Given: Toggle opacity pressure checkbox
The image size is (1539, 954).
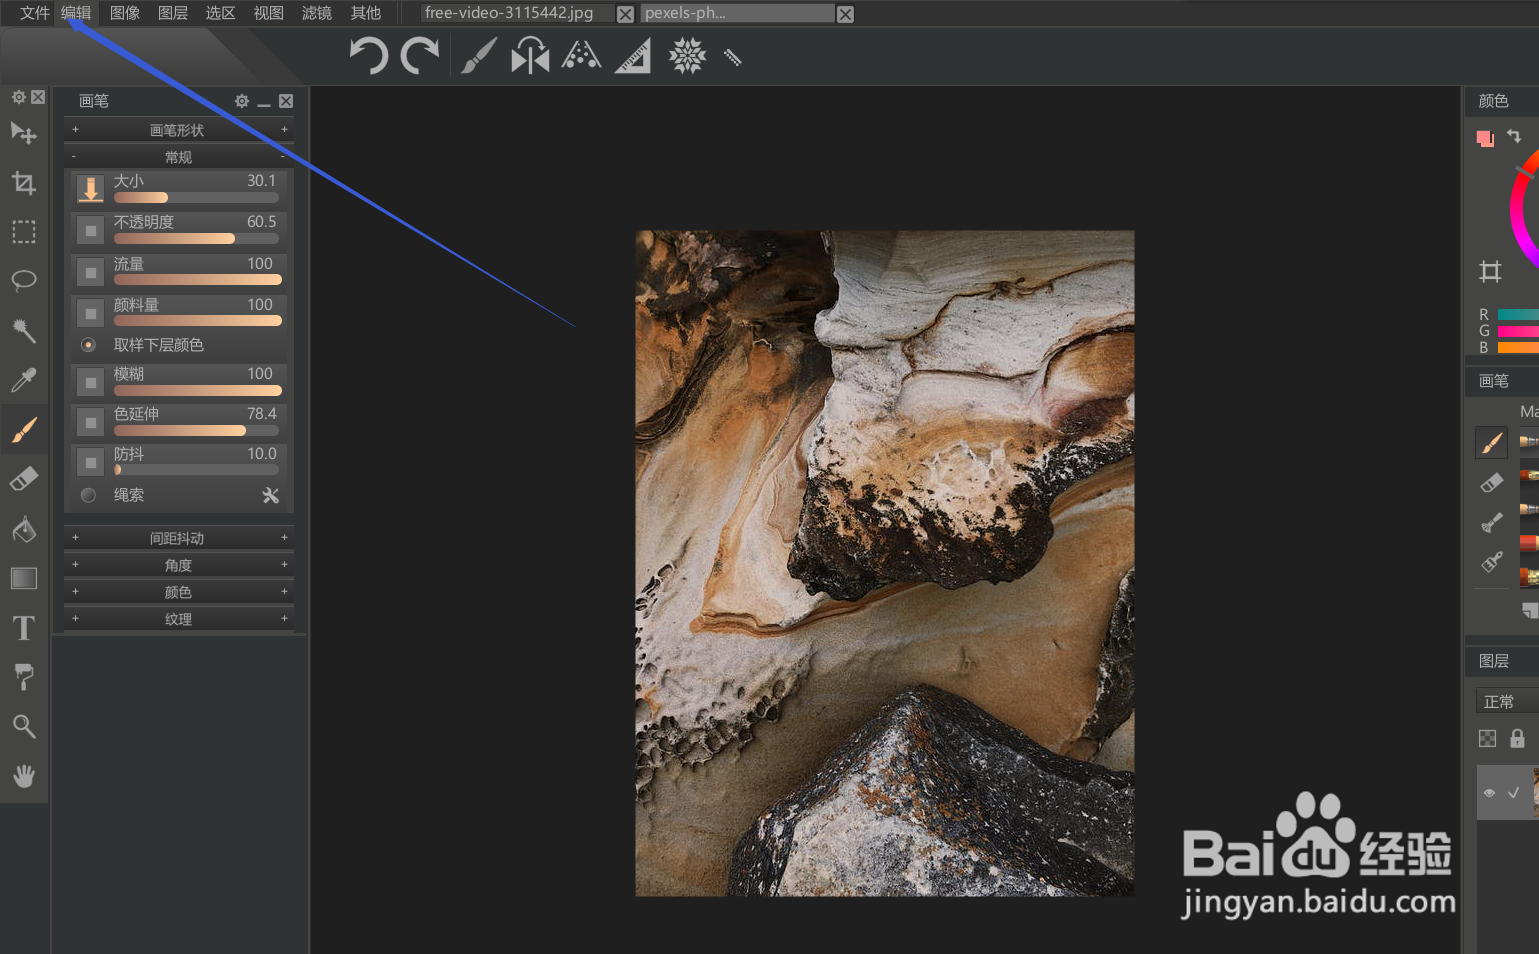Looking at the screenshot, I should click(90, 231).
